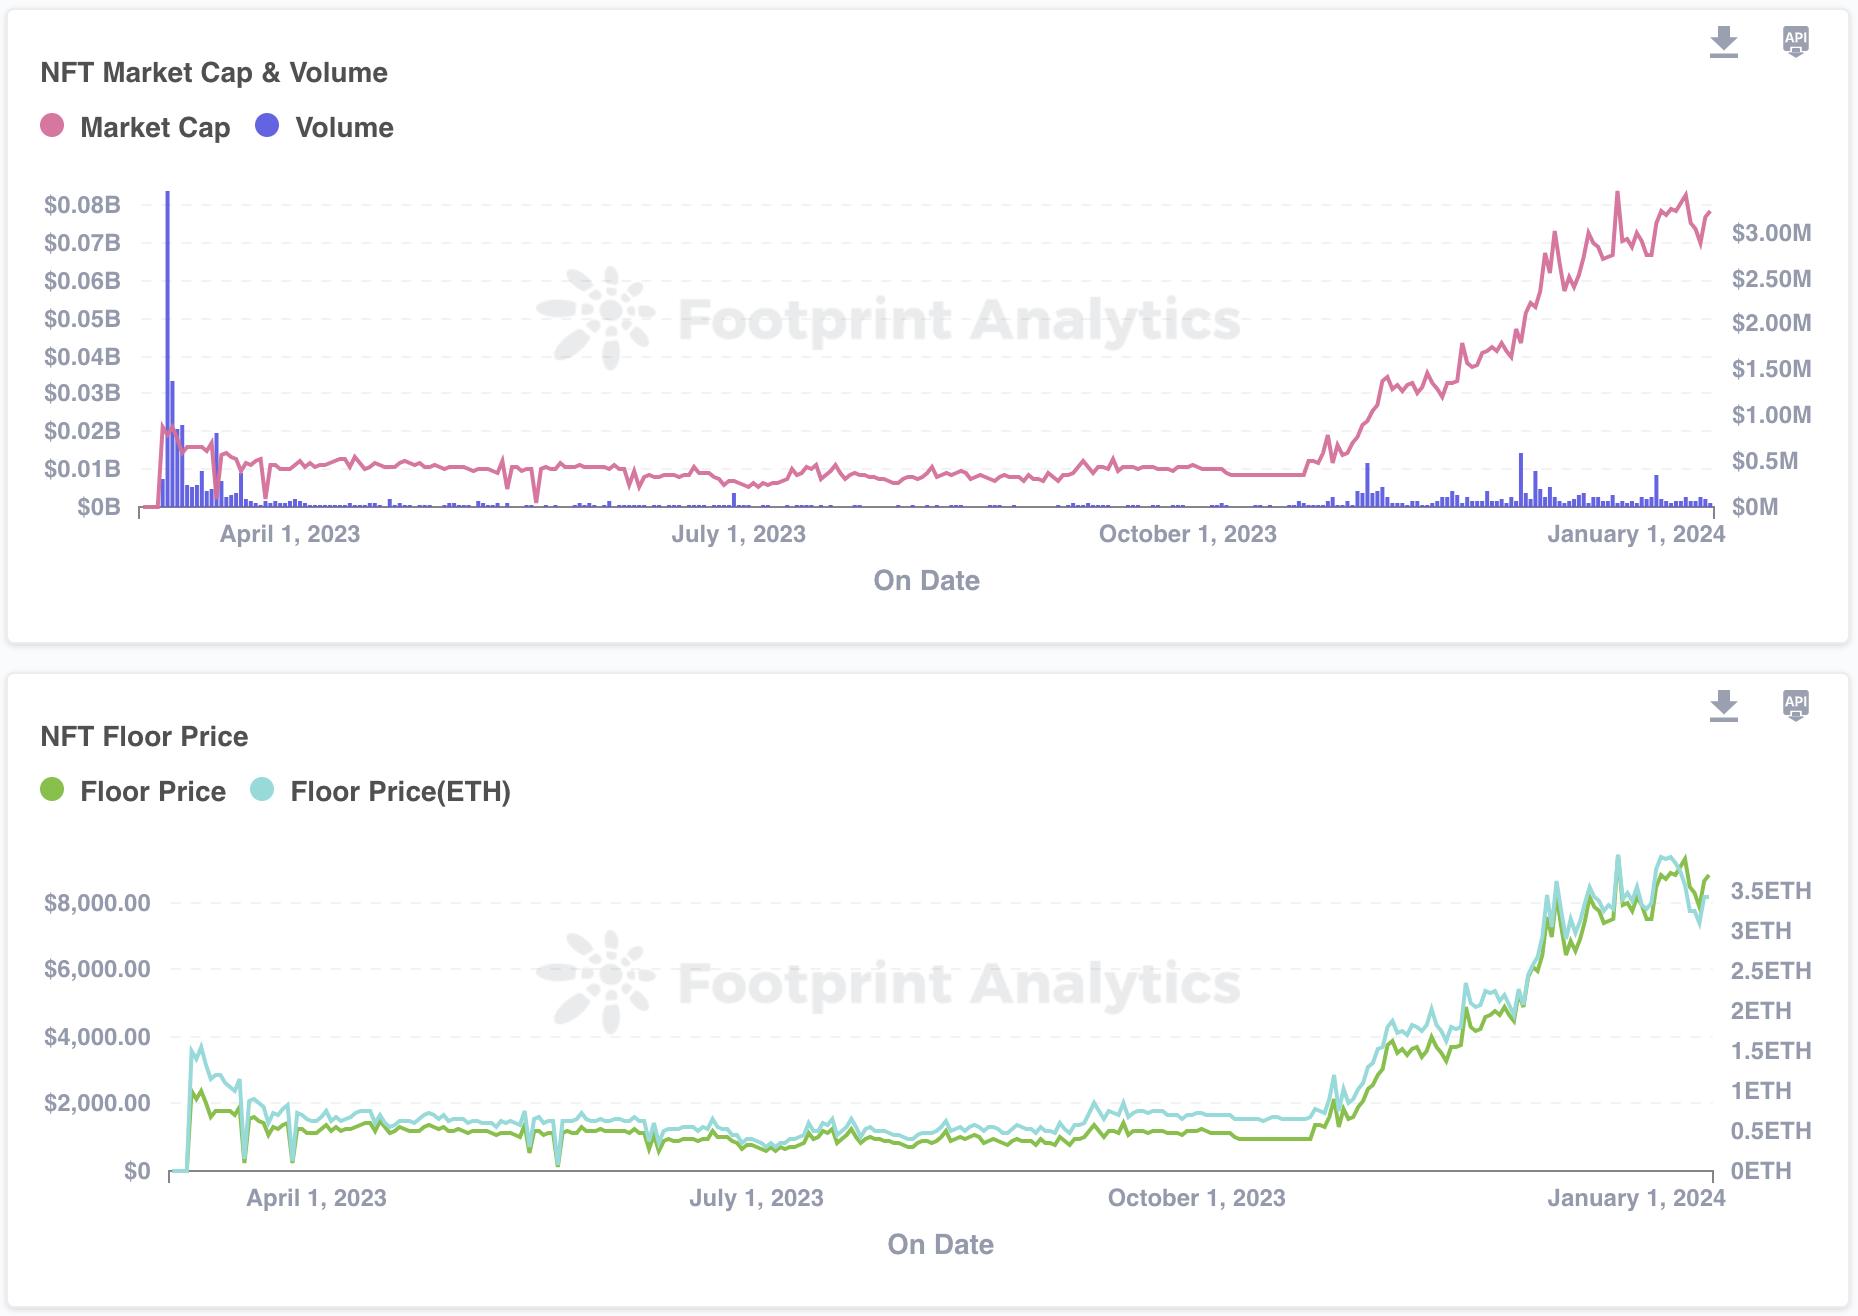Toggle the Market Cap series in legend
This screenshot has width=1858, height=1316.
(x=136, y=127)
